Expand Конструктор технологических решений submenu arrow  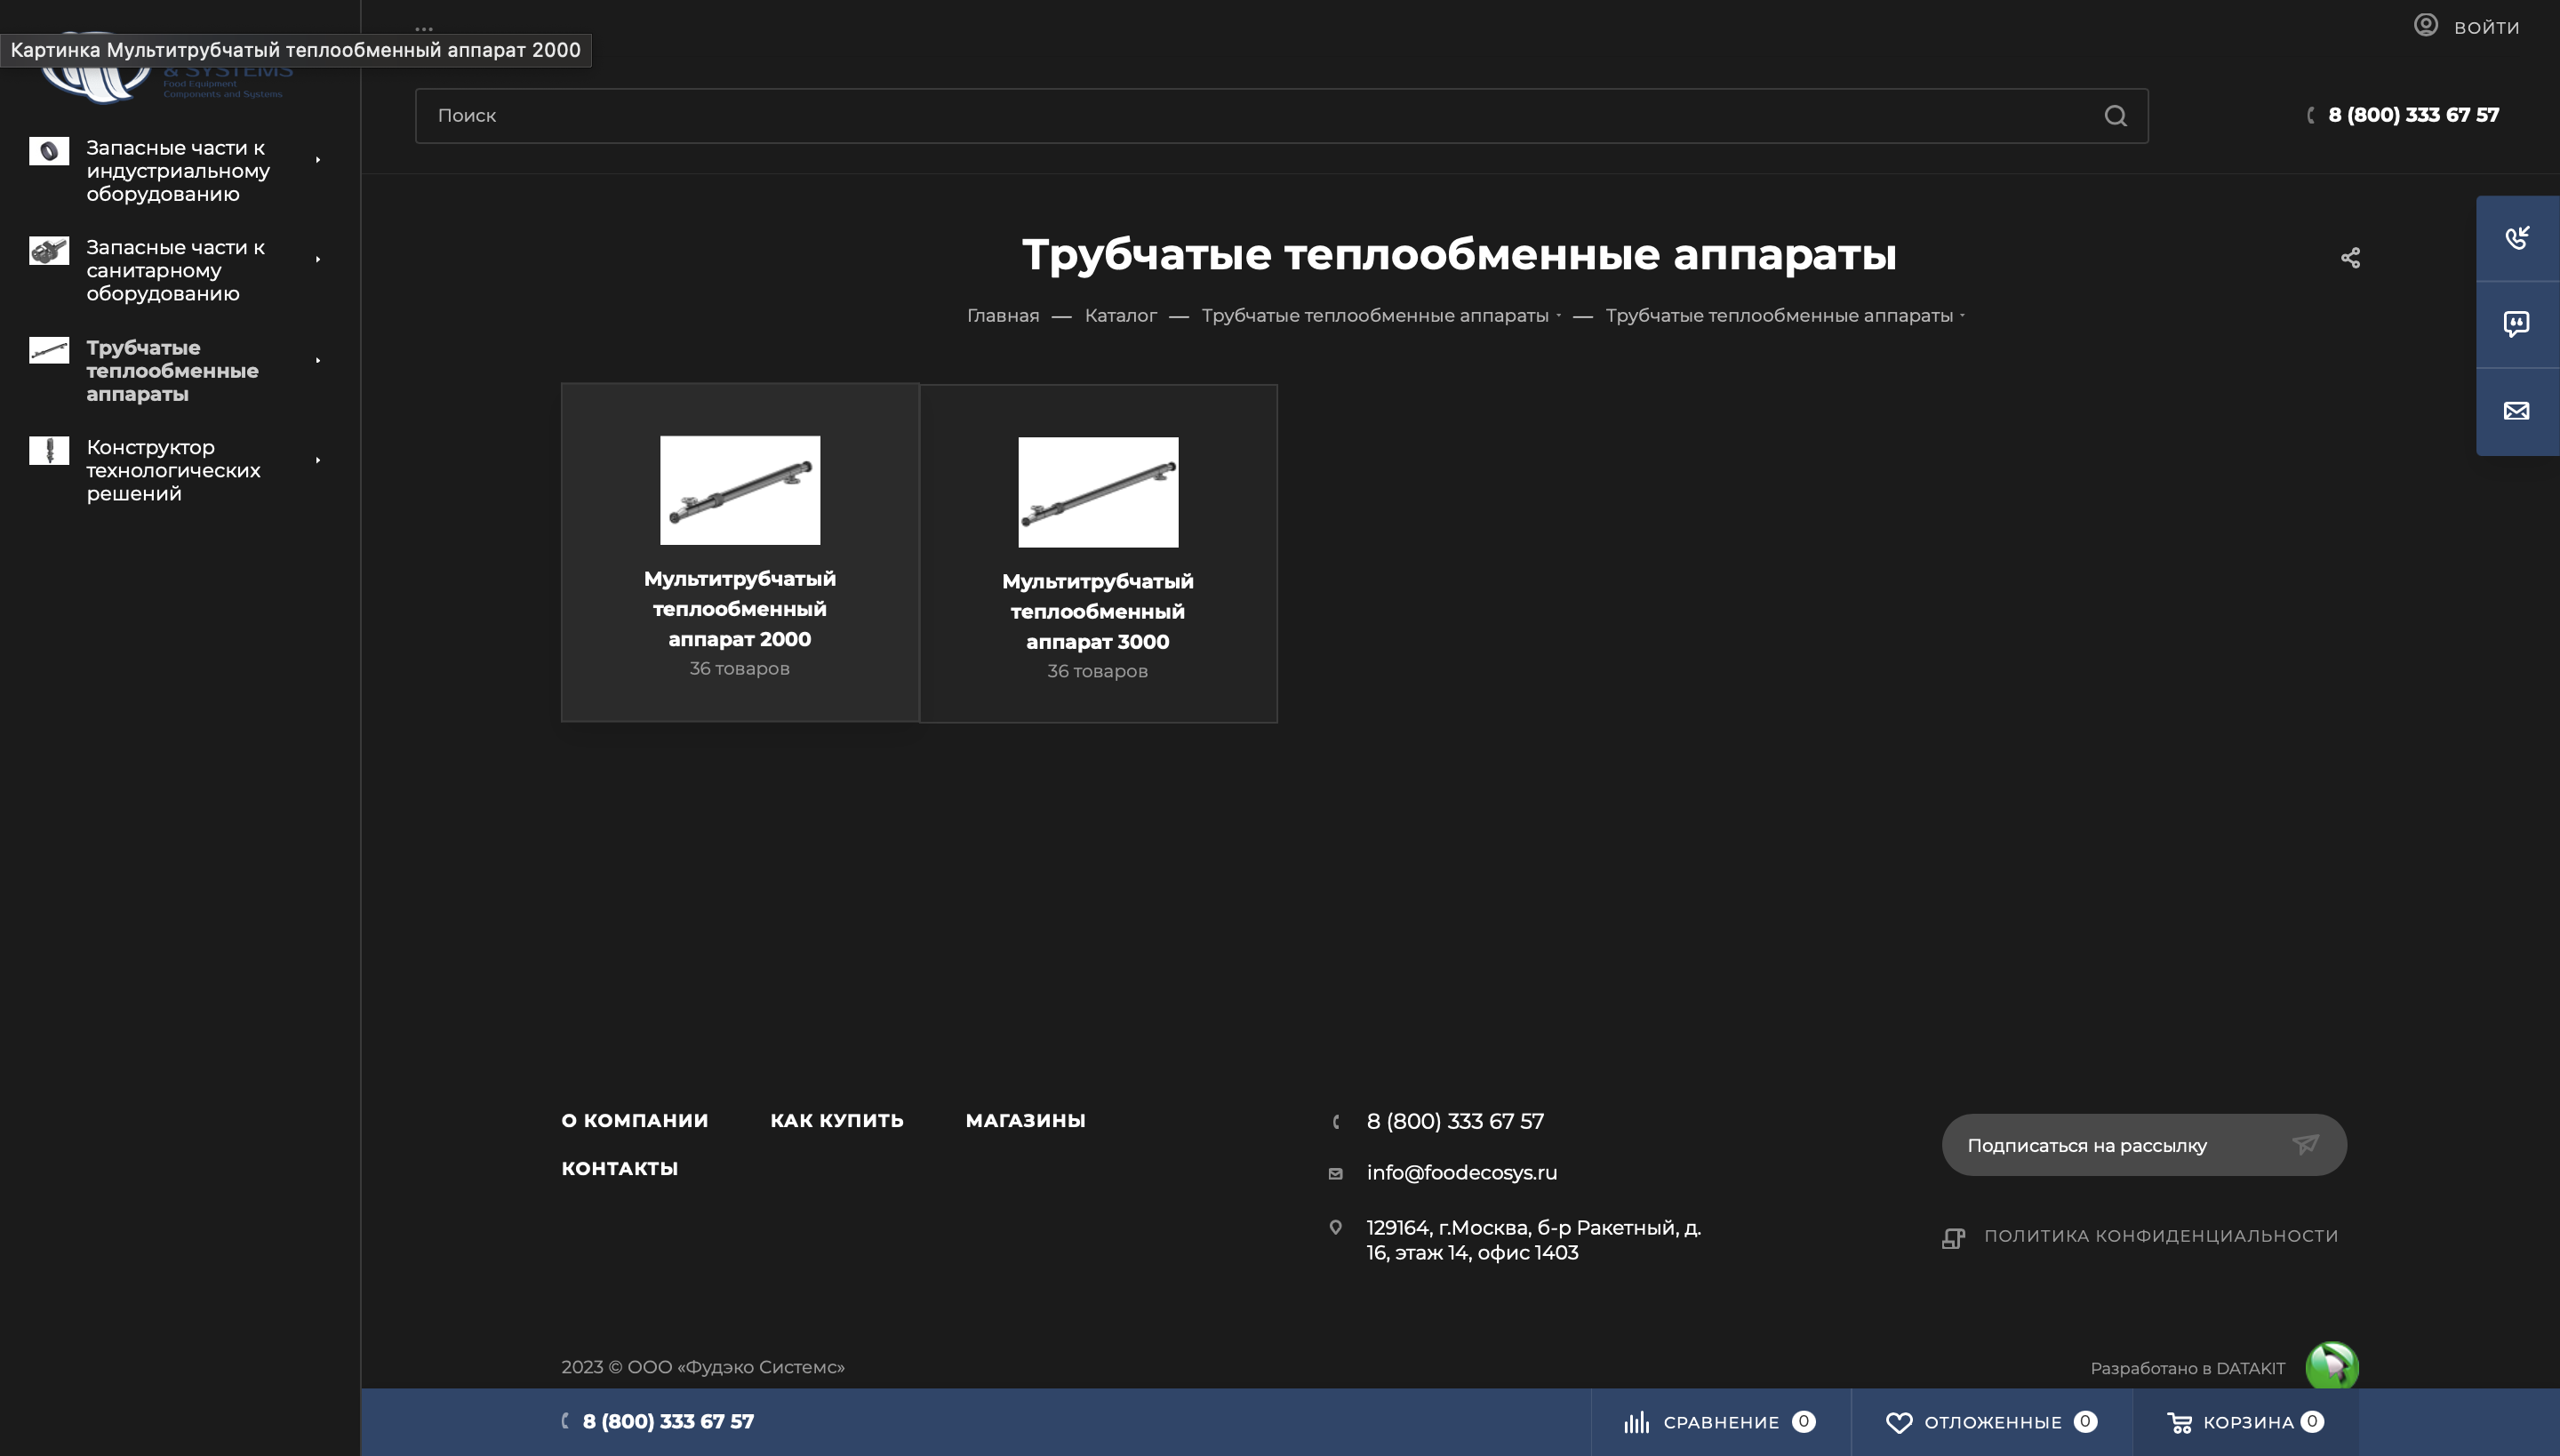click(x=318, y=460)
